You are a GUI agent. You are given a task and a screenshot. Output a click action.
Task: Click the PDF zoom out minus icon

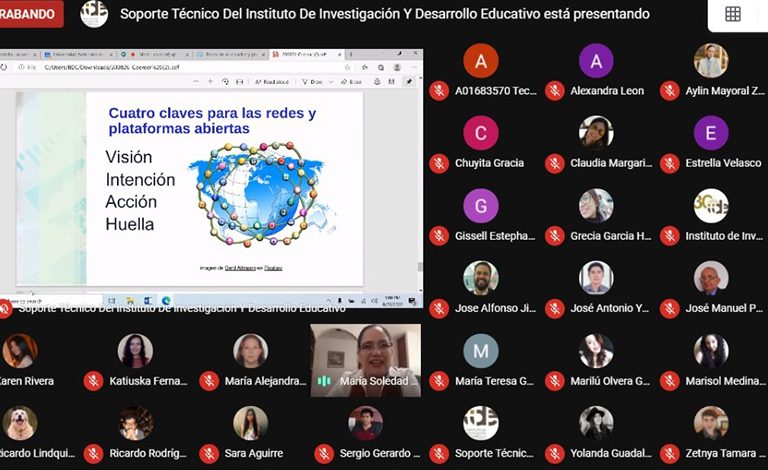pos(195,82)
